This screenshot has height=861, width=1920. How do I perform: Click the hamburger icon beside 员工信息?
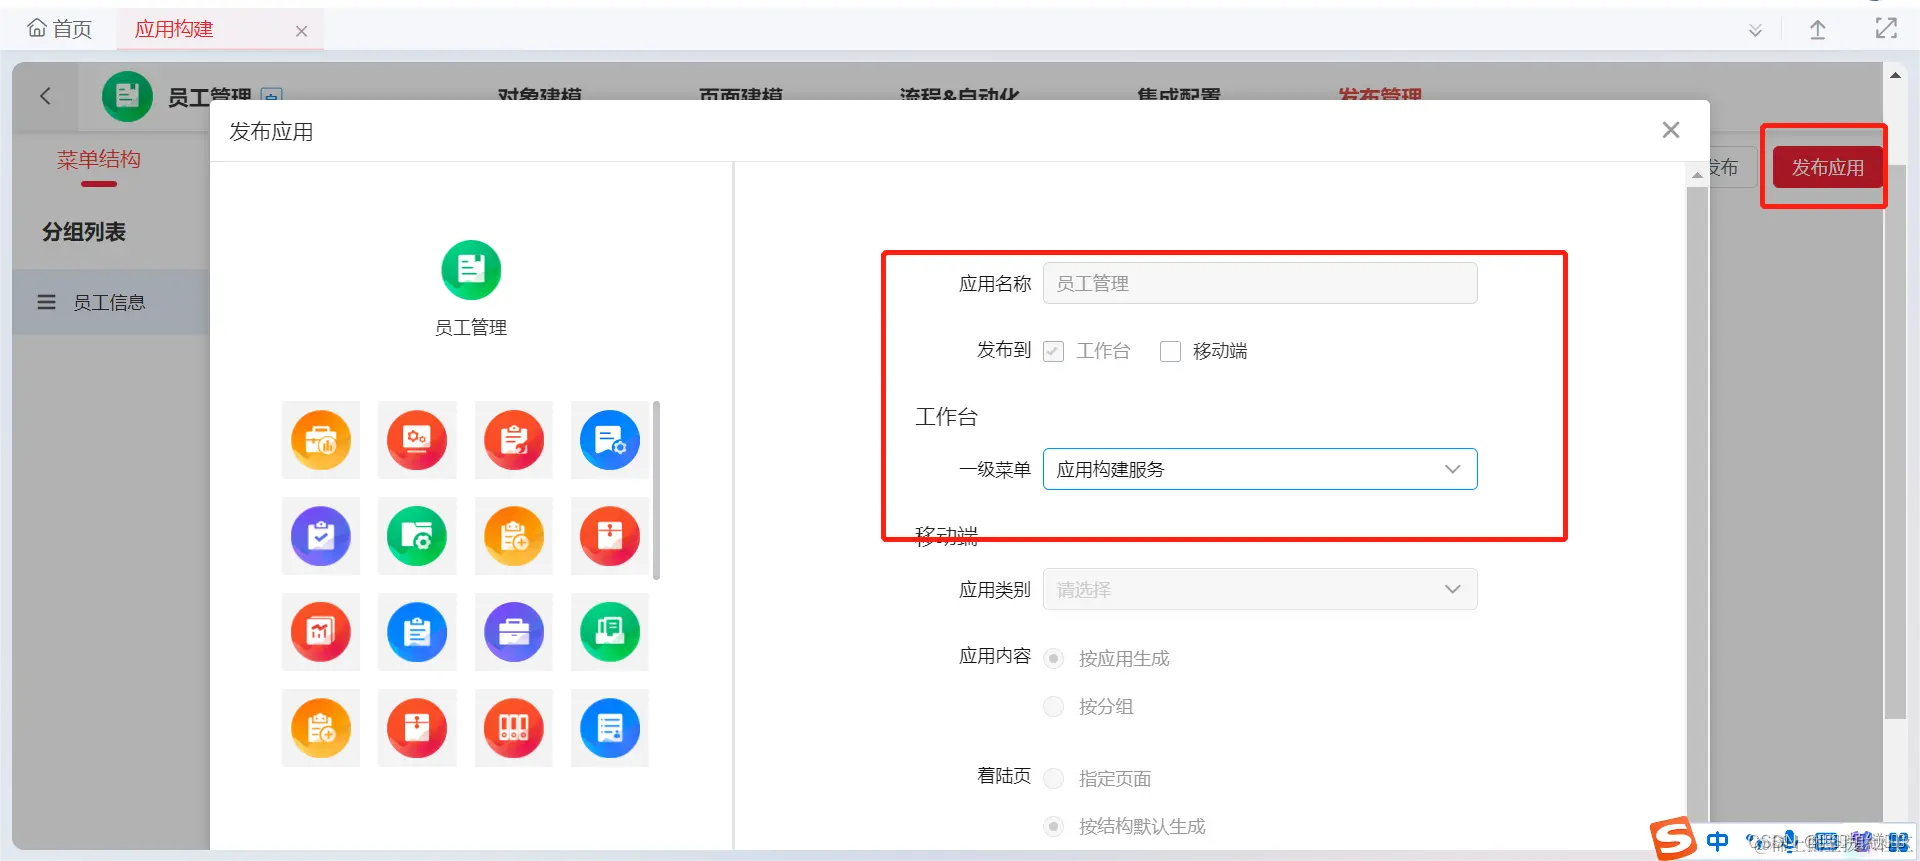coord(46,302)
